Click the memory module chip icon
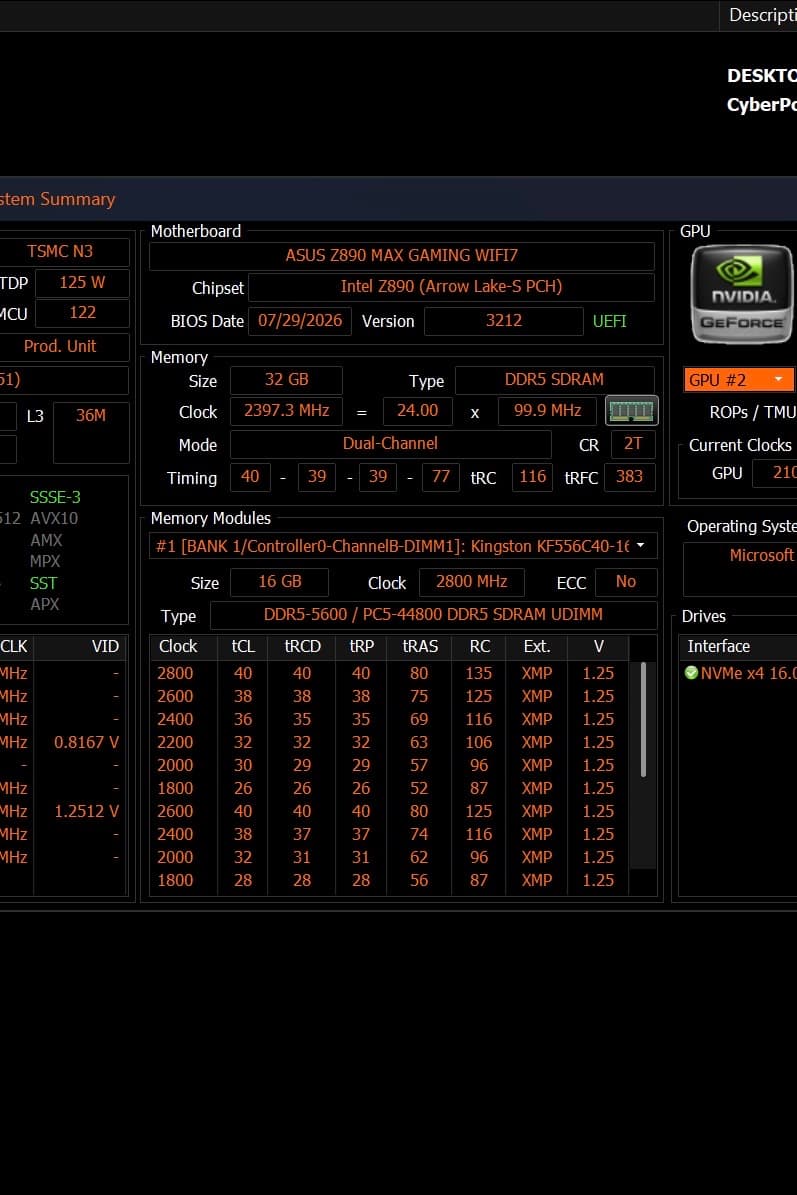Viewport: 797px width, 1195px height. 632,411
